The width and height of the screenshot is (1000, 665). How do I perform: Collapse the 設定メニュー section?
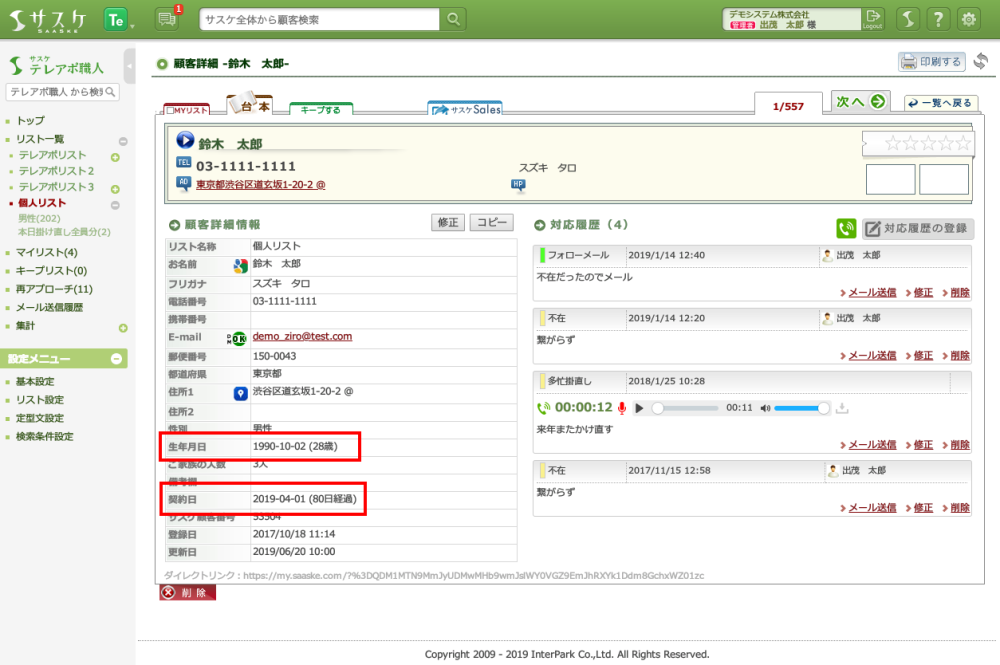[116, 359]
